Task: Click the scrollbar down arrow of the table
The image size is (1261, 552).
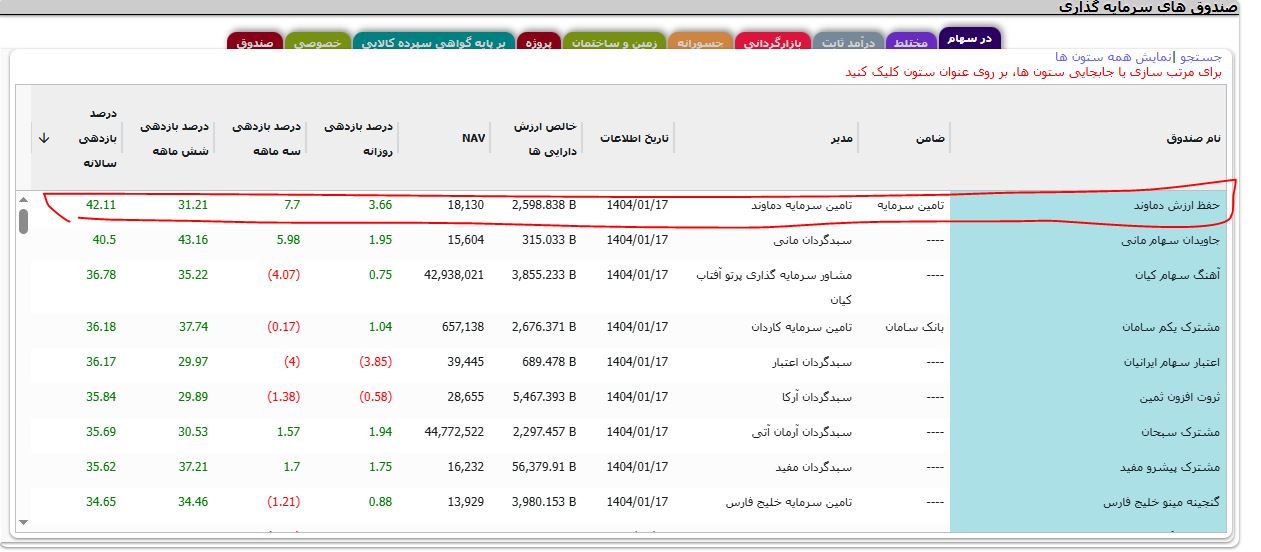Action: (x=23, y=522)
